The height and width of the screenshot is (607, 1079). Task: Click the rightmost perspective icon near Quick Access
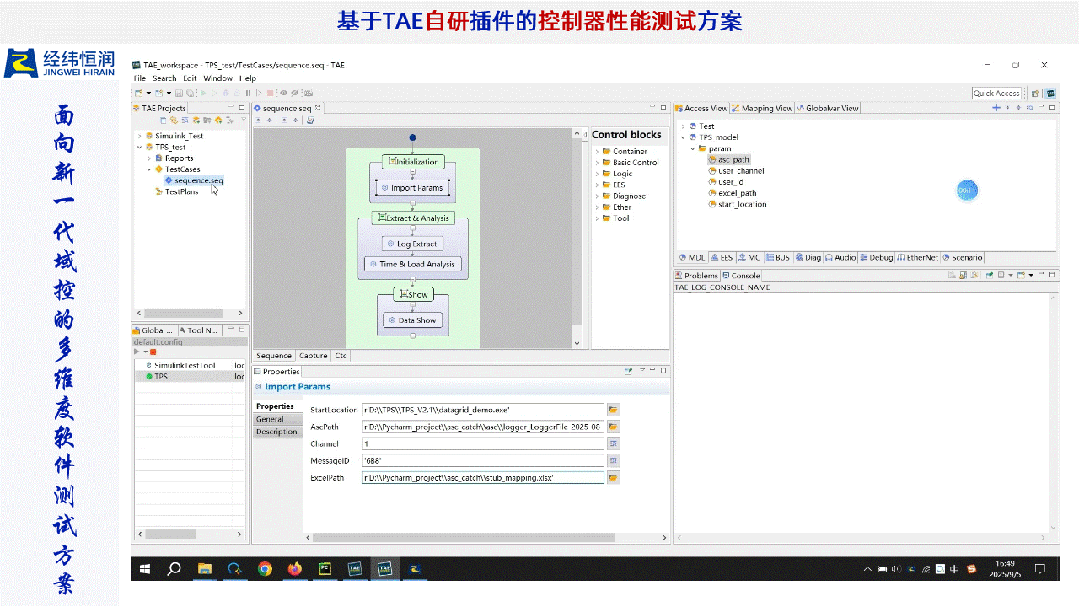pyautogui.click(x=1051, y=93)
